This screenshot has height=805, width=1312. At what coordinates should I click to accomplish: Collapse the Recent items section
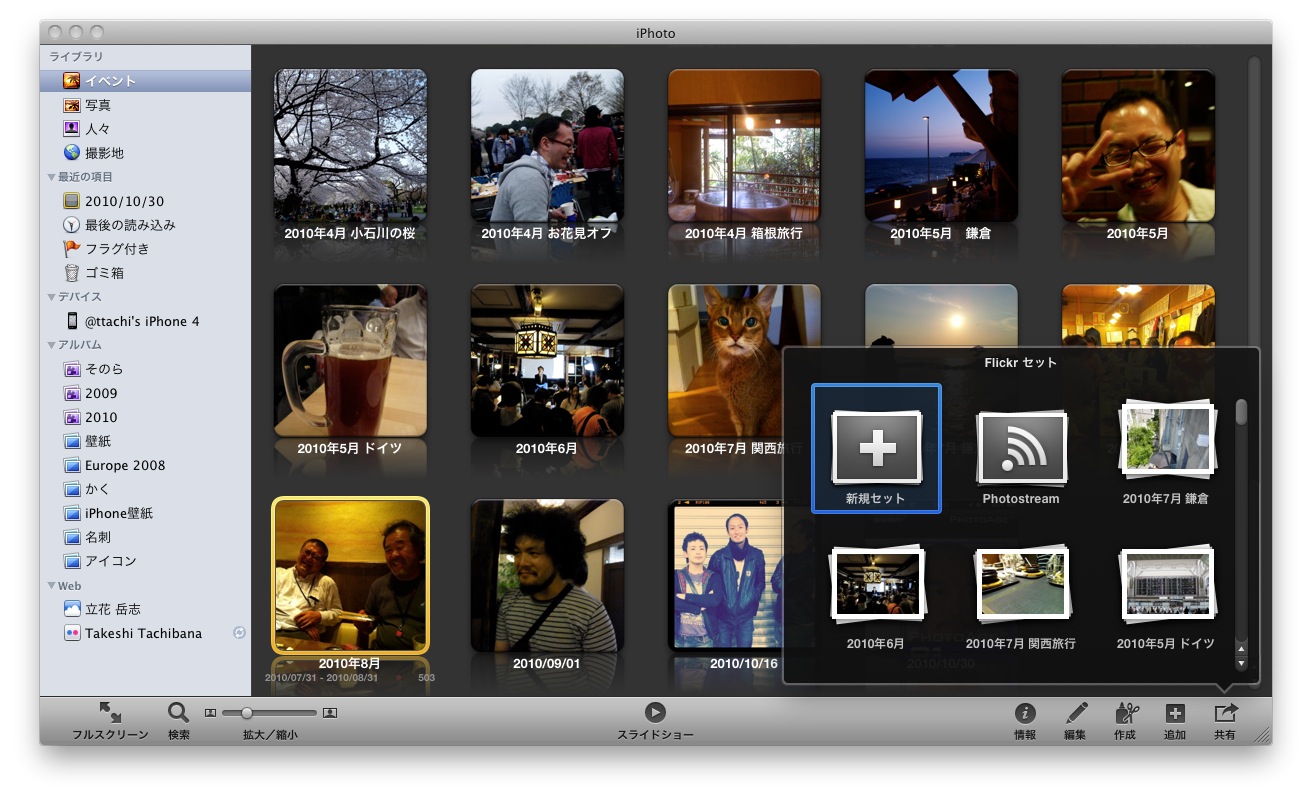(x=52, y=177)
